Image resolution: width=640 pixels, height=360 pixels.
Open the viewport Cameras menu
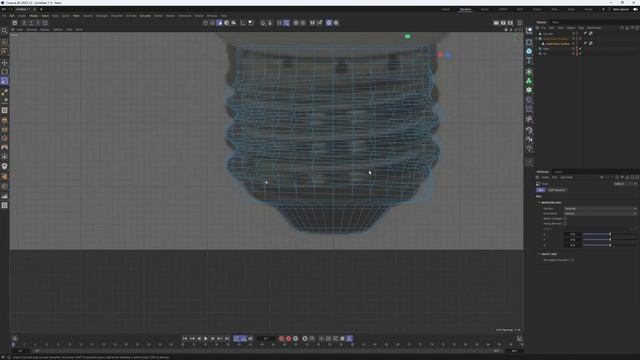pyautogui.click(x=31, y=29)
